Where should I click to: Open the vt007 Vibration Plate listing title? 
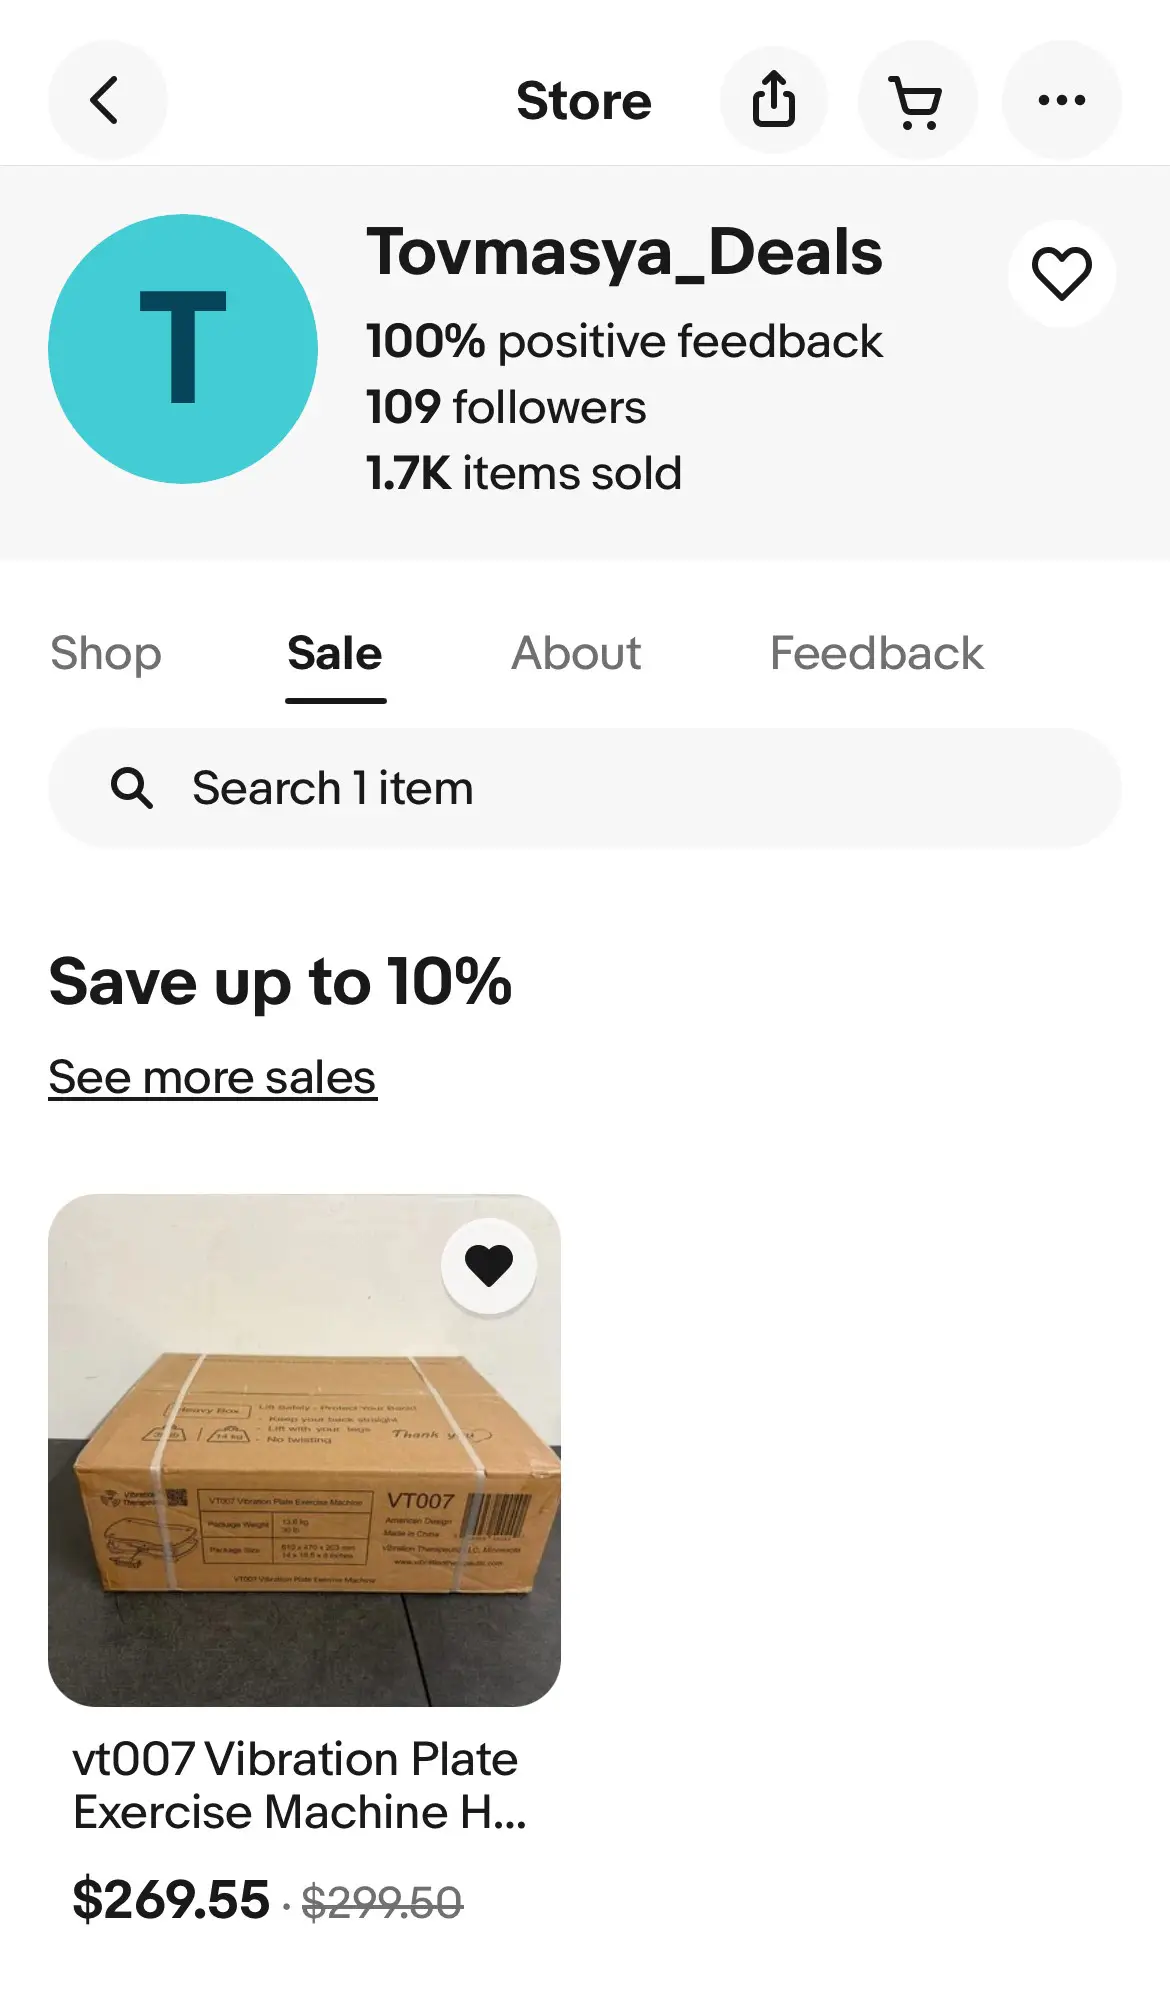pos(298,1785)
